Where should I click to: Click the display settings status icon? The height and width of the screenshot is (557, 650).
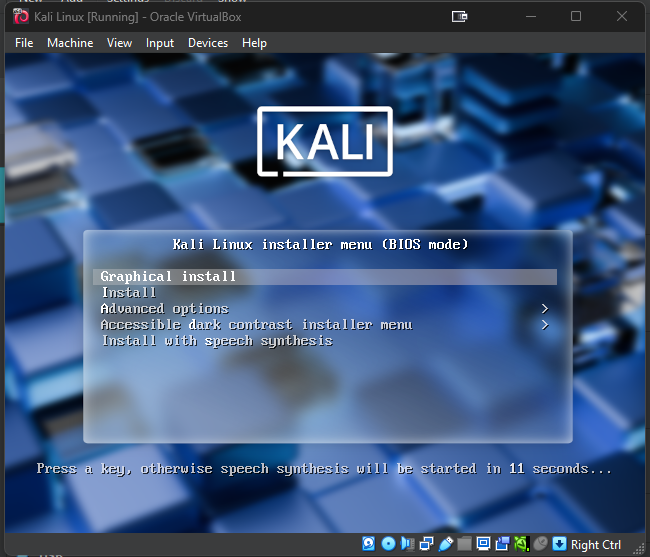tap(483, 543)
